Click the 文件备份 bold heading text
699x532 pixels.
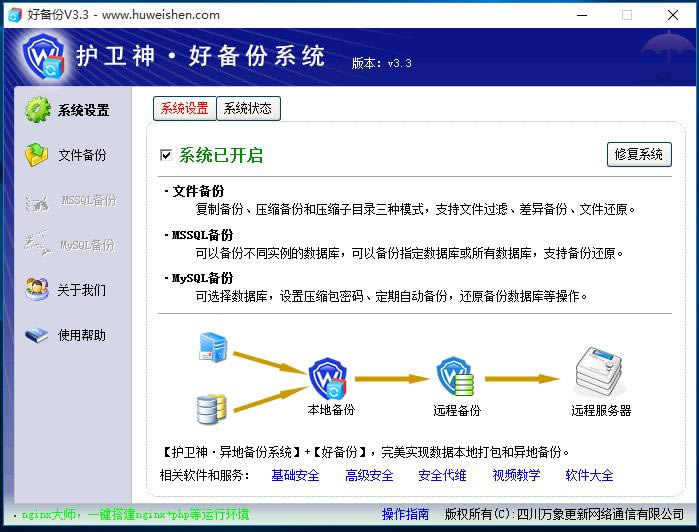pyautogui.click(x=198, y=191)
